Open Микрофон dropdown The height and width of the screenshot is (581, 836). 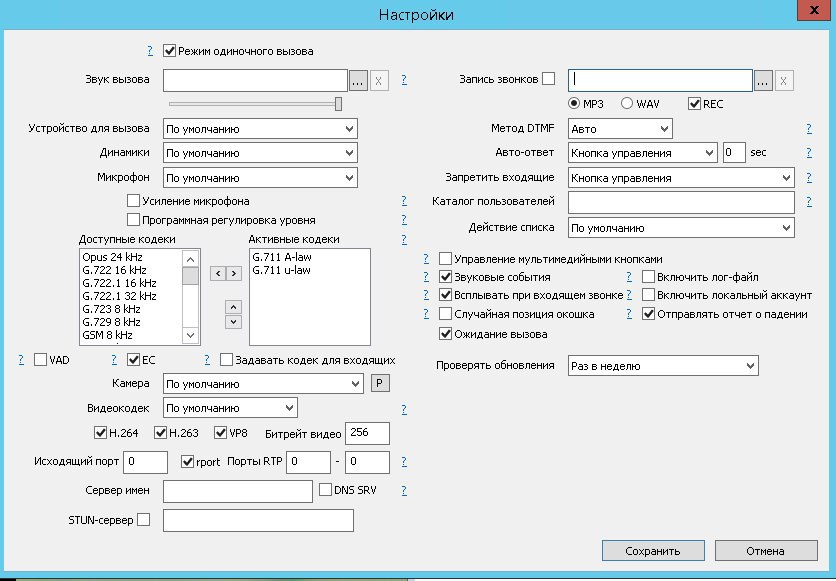tap(260, 177)
